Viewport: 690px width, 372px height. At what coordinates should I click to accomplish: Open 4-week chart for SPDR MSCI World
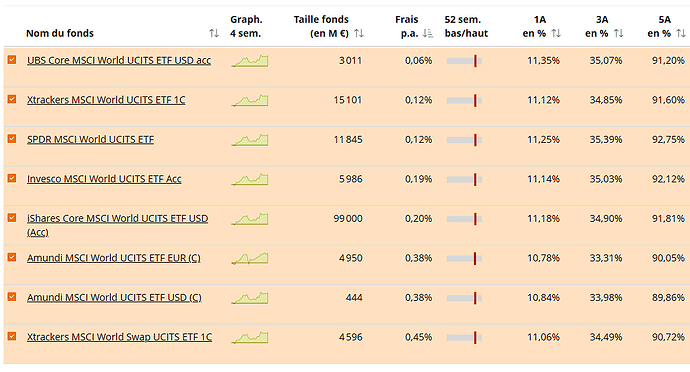250,140
